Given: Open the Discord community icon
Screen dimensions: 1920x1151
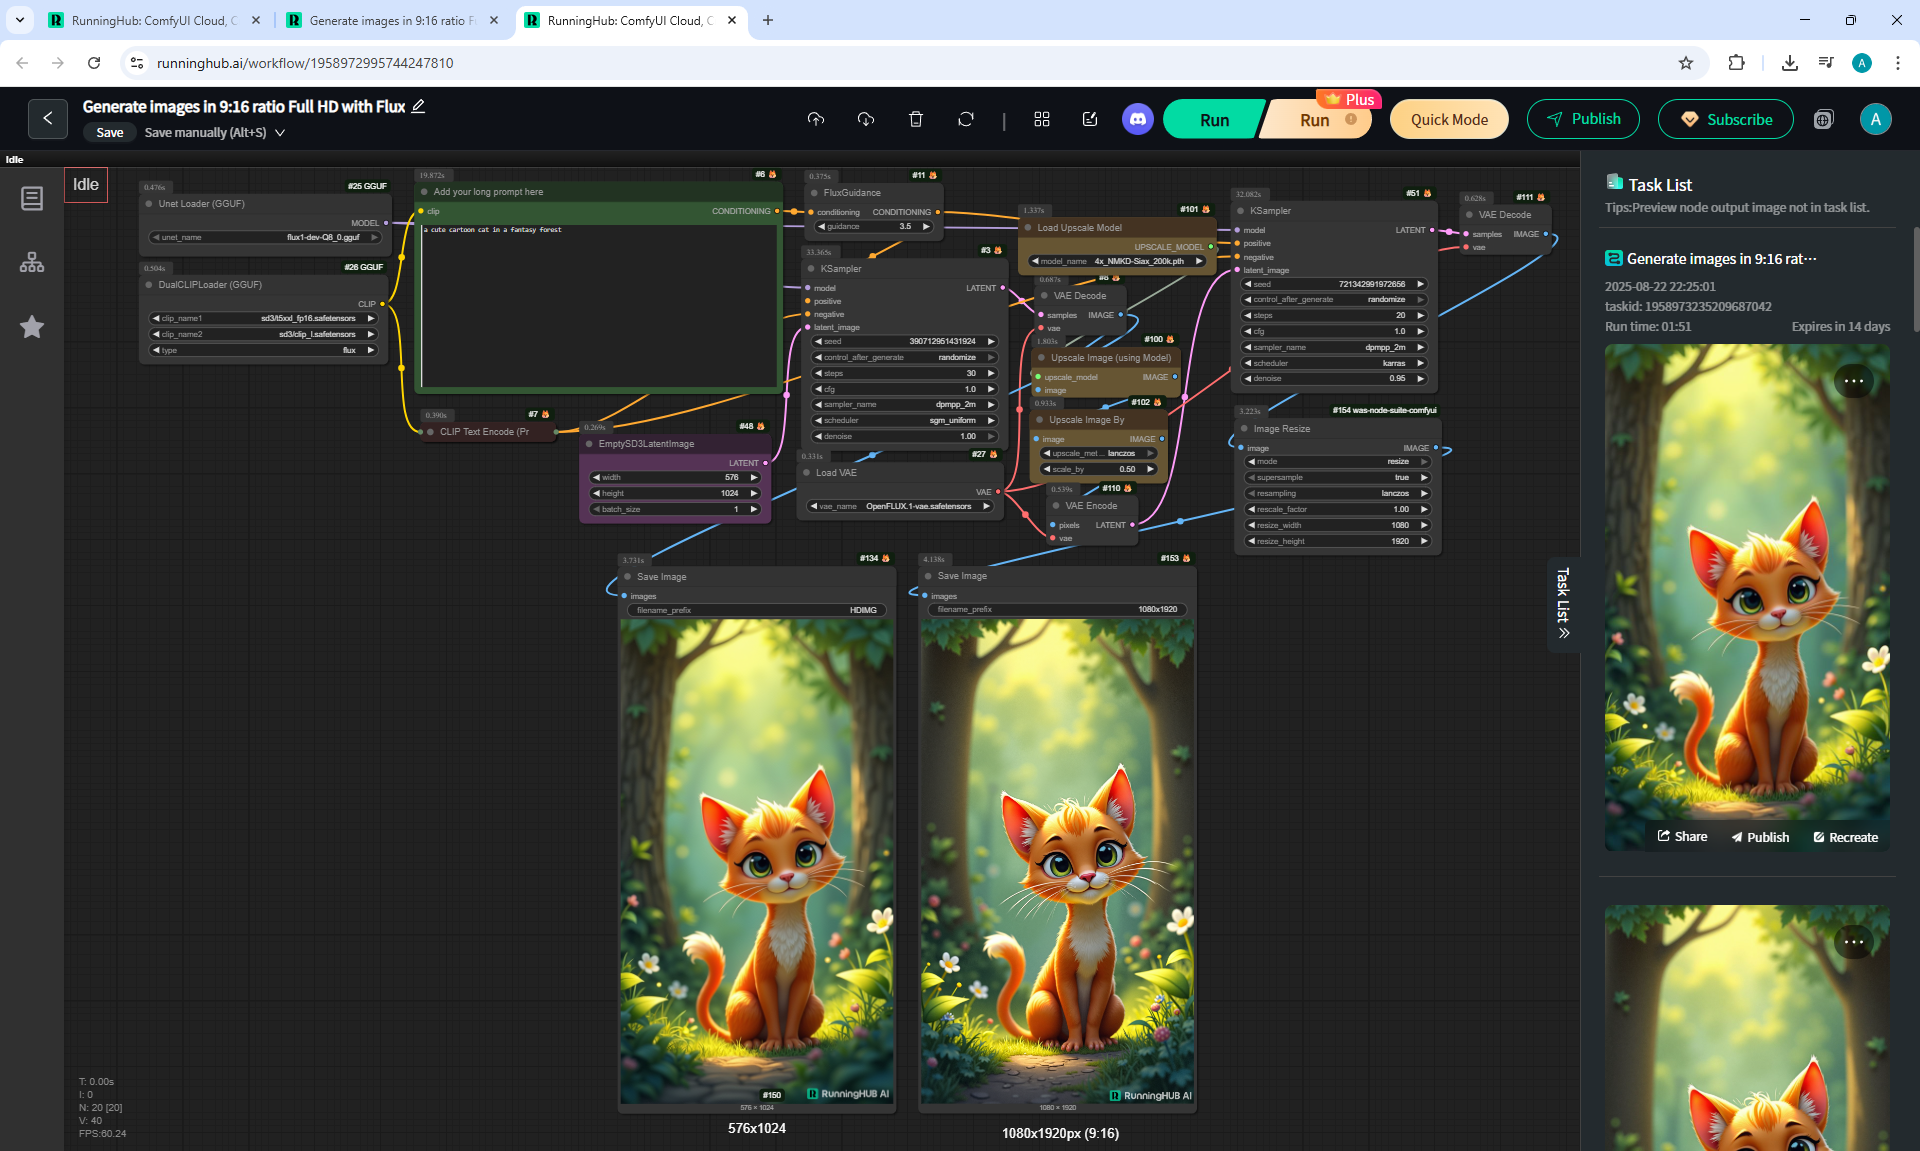Looking at the screenshot, I should 1137,119.
